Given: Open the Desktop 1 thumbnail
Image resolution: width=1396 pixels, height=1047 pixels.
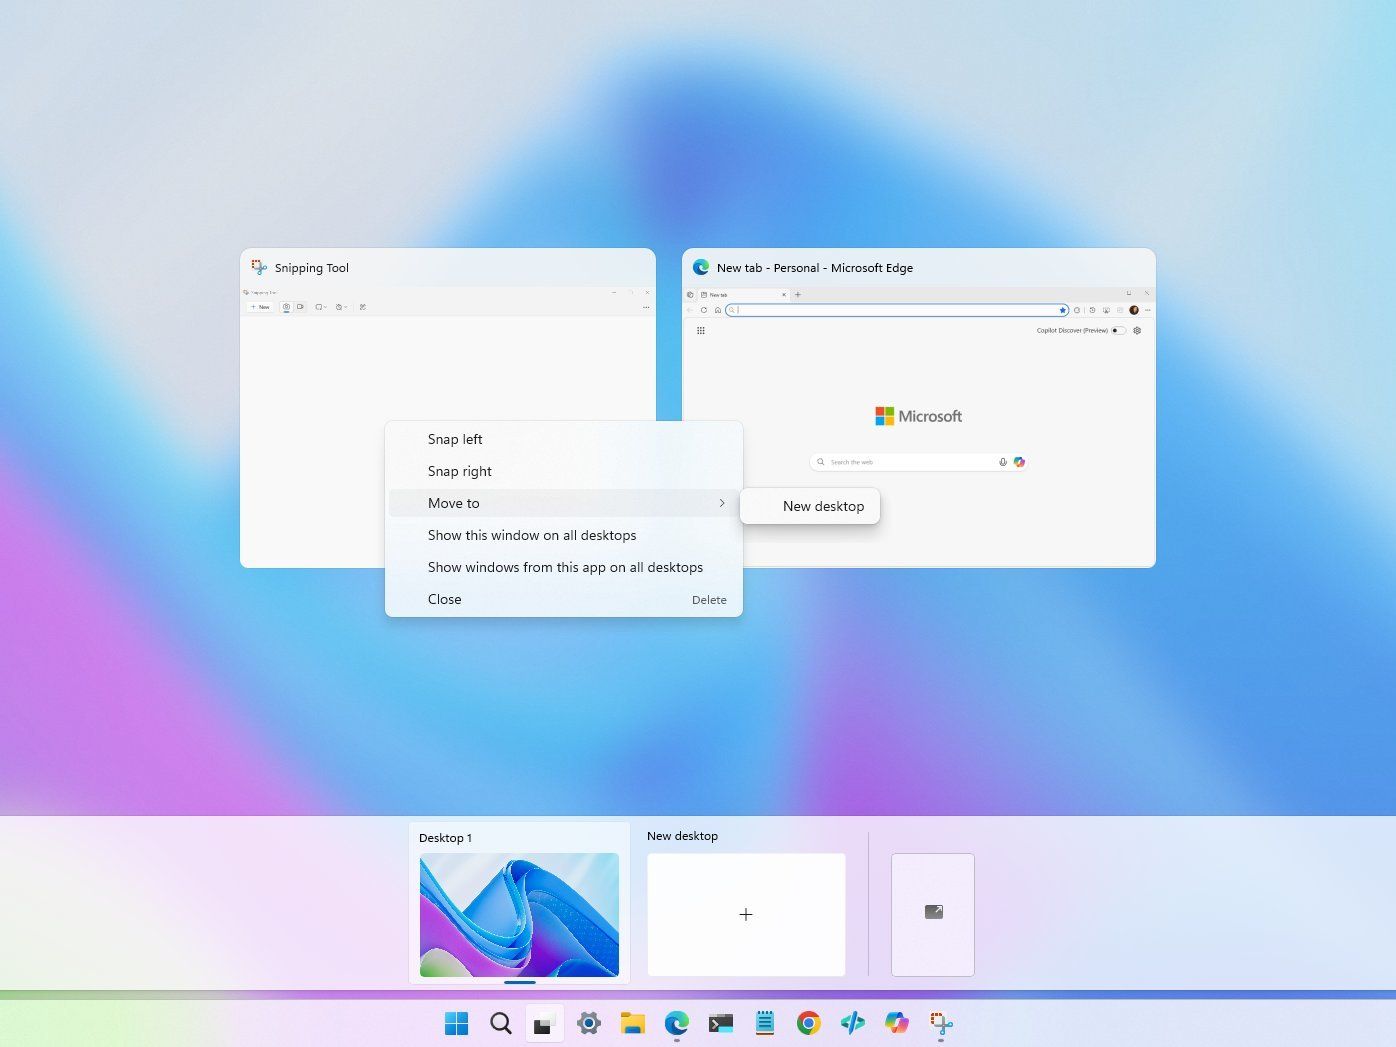Looking at the screenshot, I should pyautogui.click(x=519, y=915).
